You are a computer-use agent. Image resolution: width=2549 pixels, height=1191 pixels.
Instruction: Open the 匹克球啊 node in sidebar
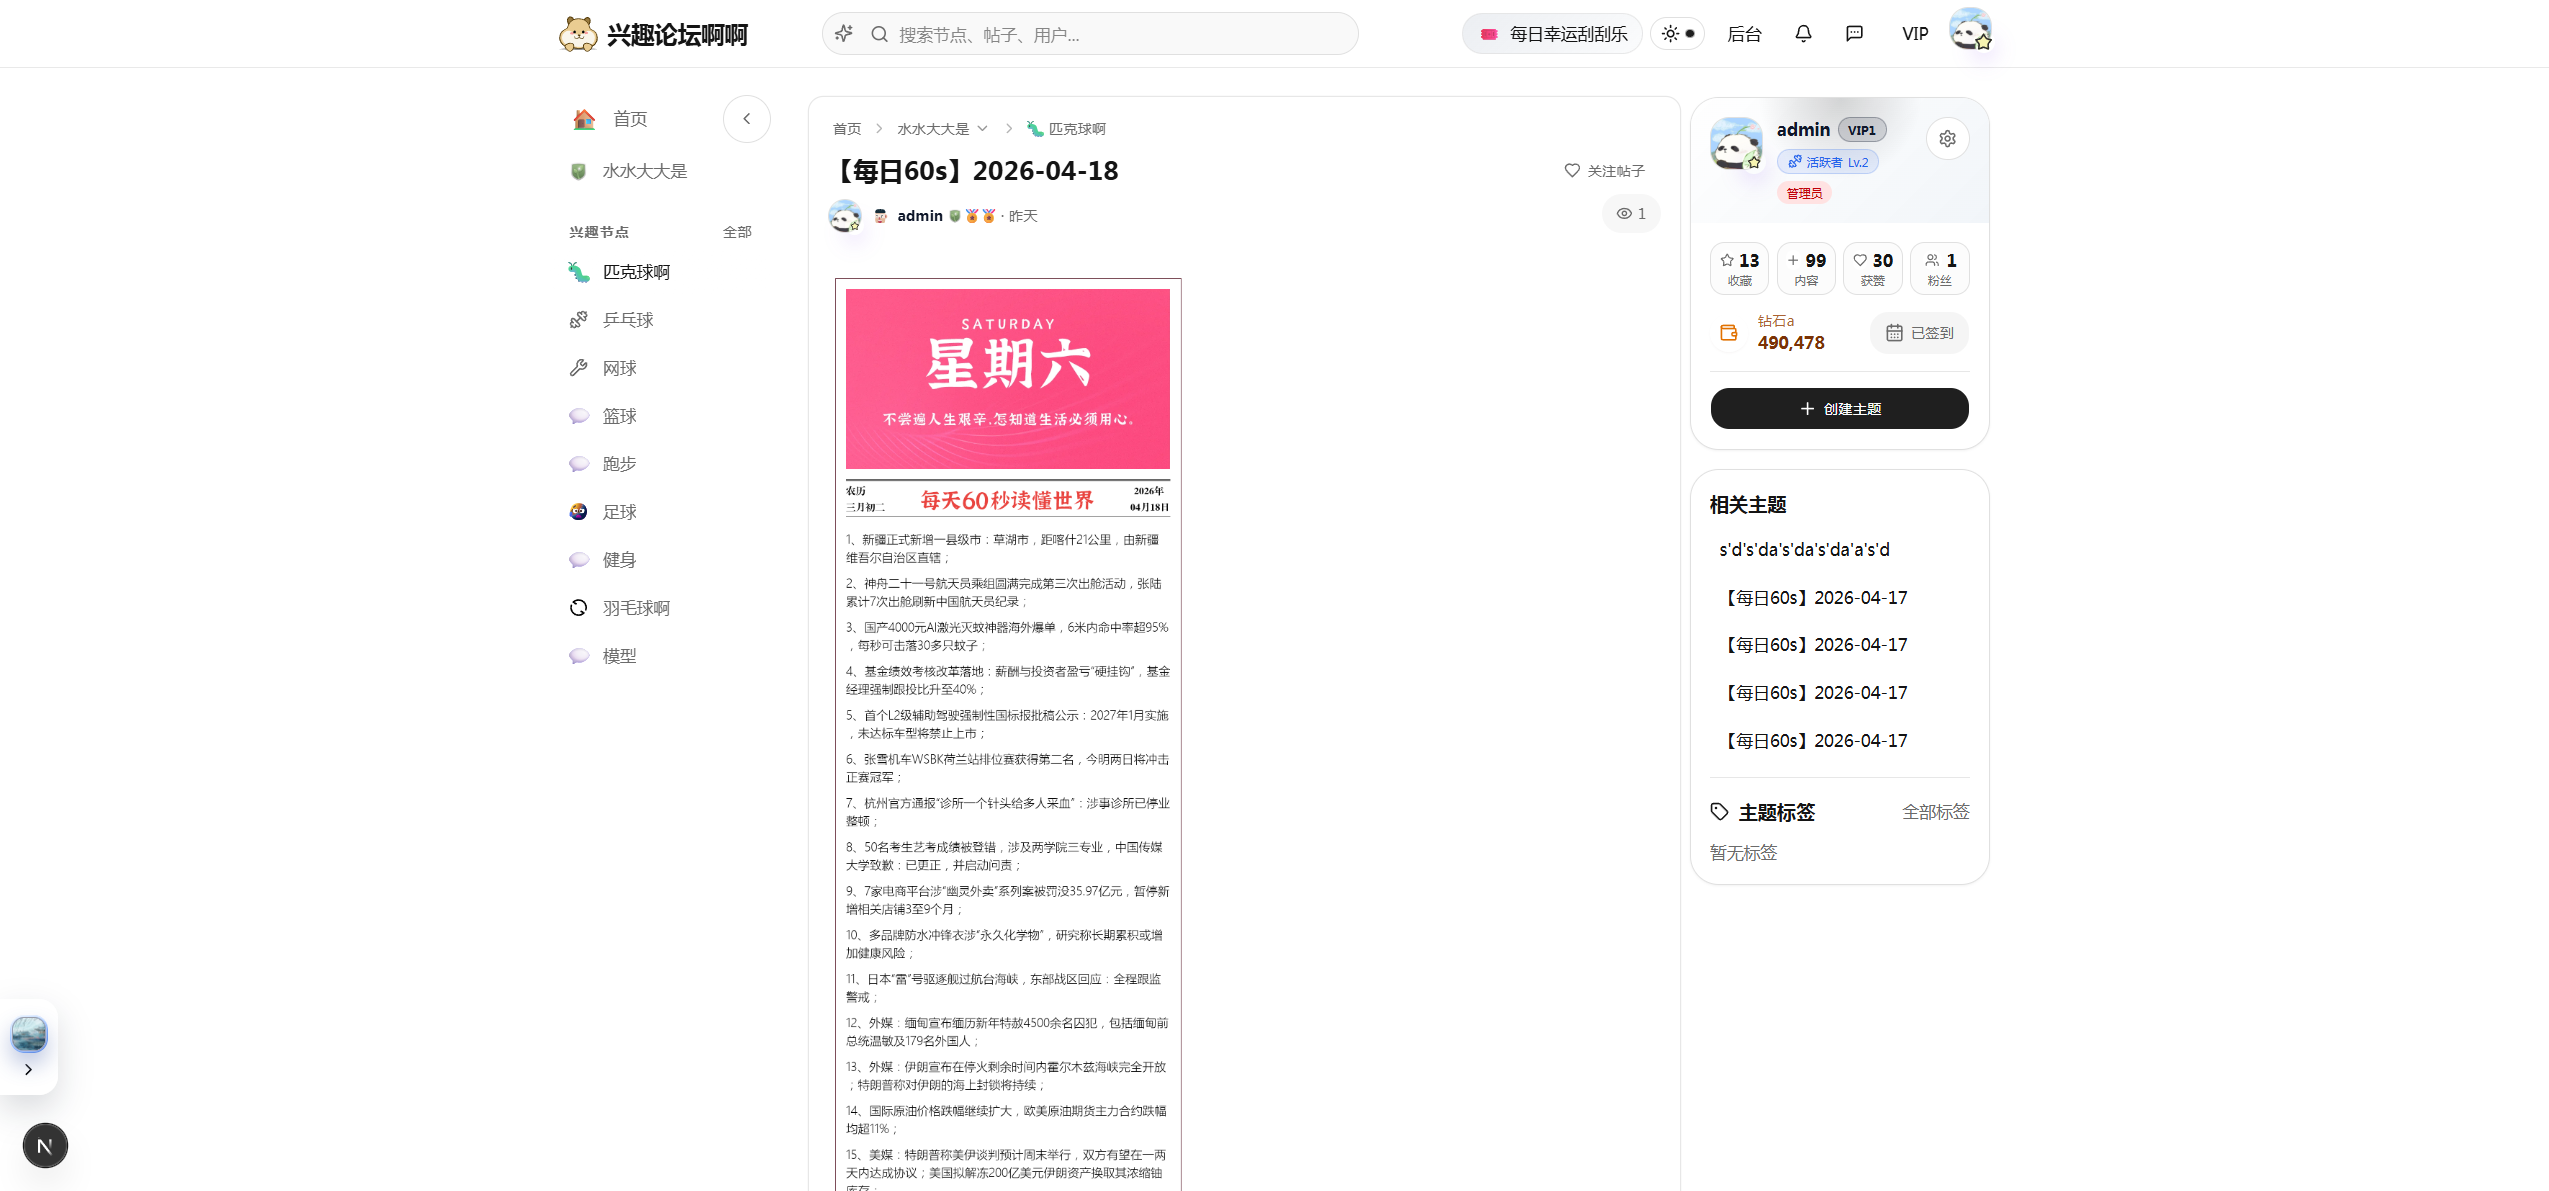[636, 272]
